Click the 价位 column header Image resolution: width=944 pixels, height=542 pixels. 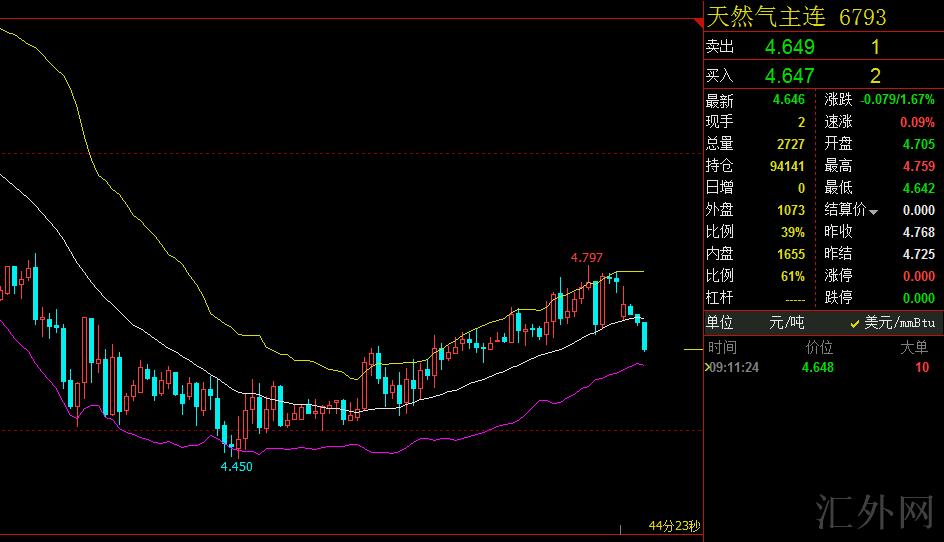point(819,347)
